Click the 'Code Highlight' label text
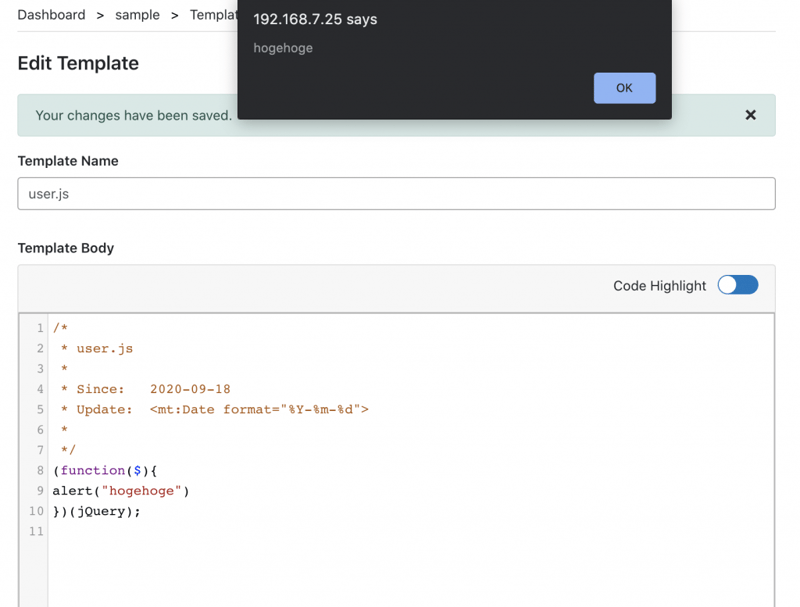This screenshot has width=800, height=607. point(659,286)
